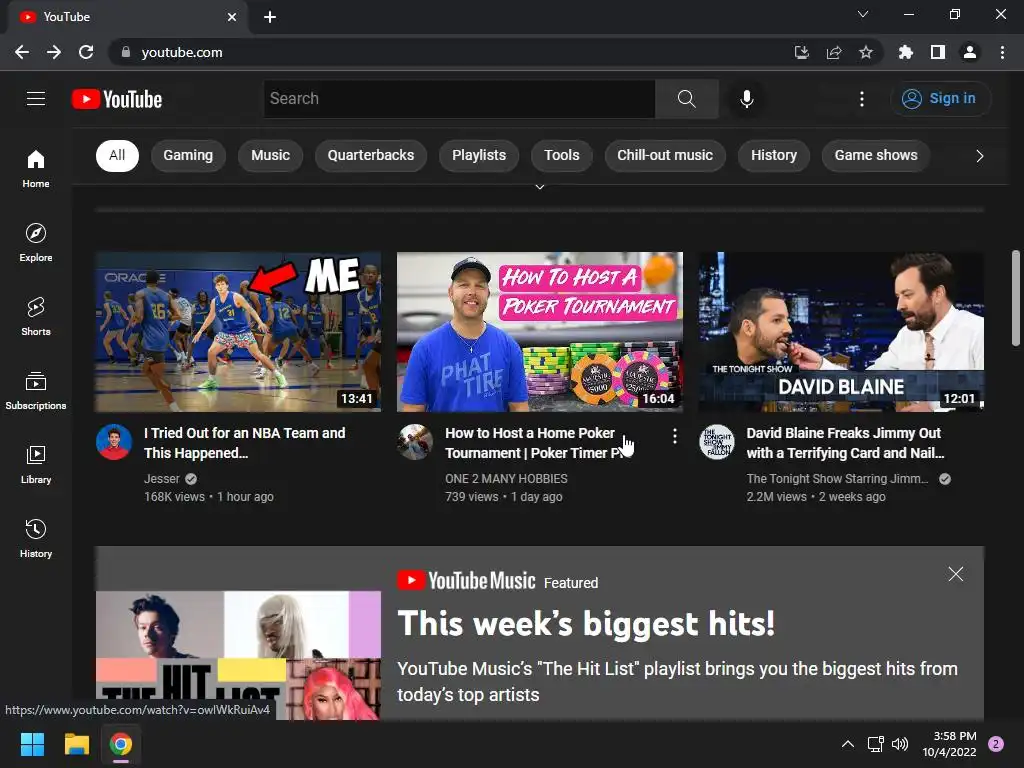The image size is (1024, 768).
Task: Bookmark this page with star
Action: tap(865, 52)
